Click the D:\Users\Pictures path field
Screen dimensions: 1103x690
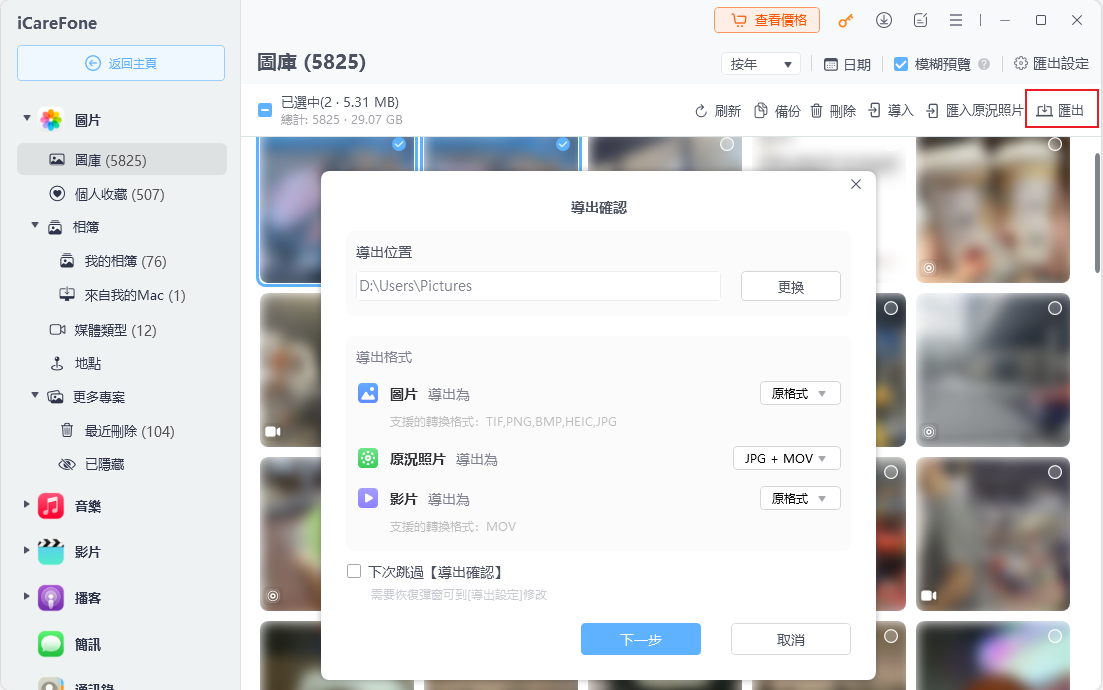coord(538,286)
